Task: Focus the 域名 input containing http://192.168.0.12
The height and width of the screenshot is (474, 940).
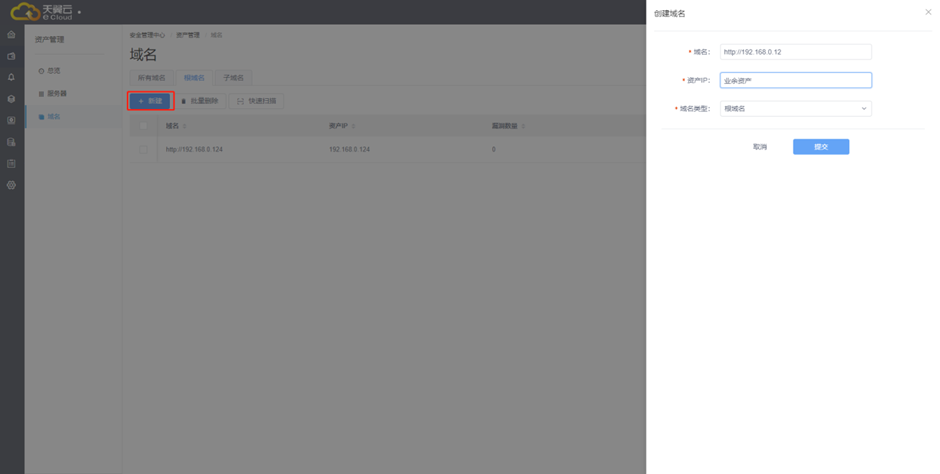Action: click(x=796, y=52)
